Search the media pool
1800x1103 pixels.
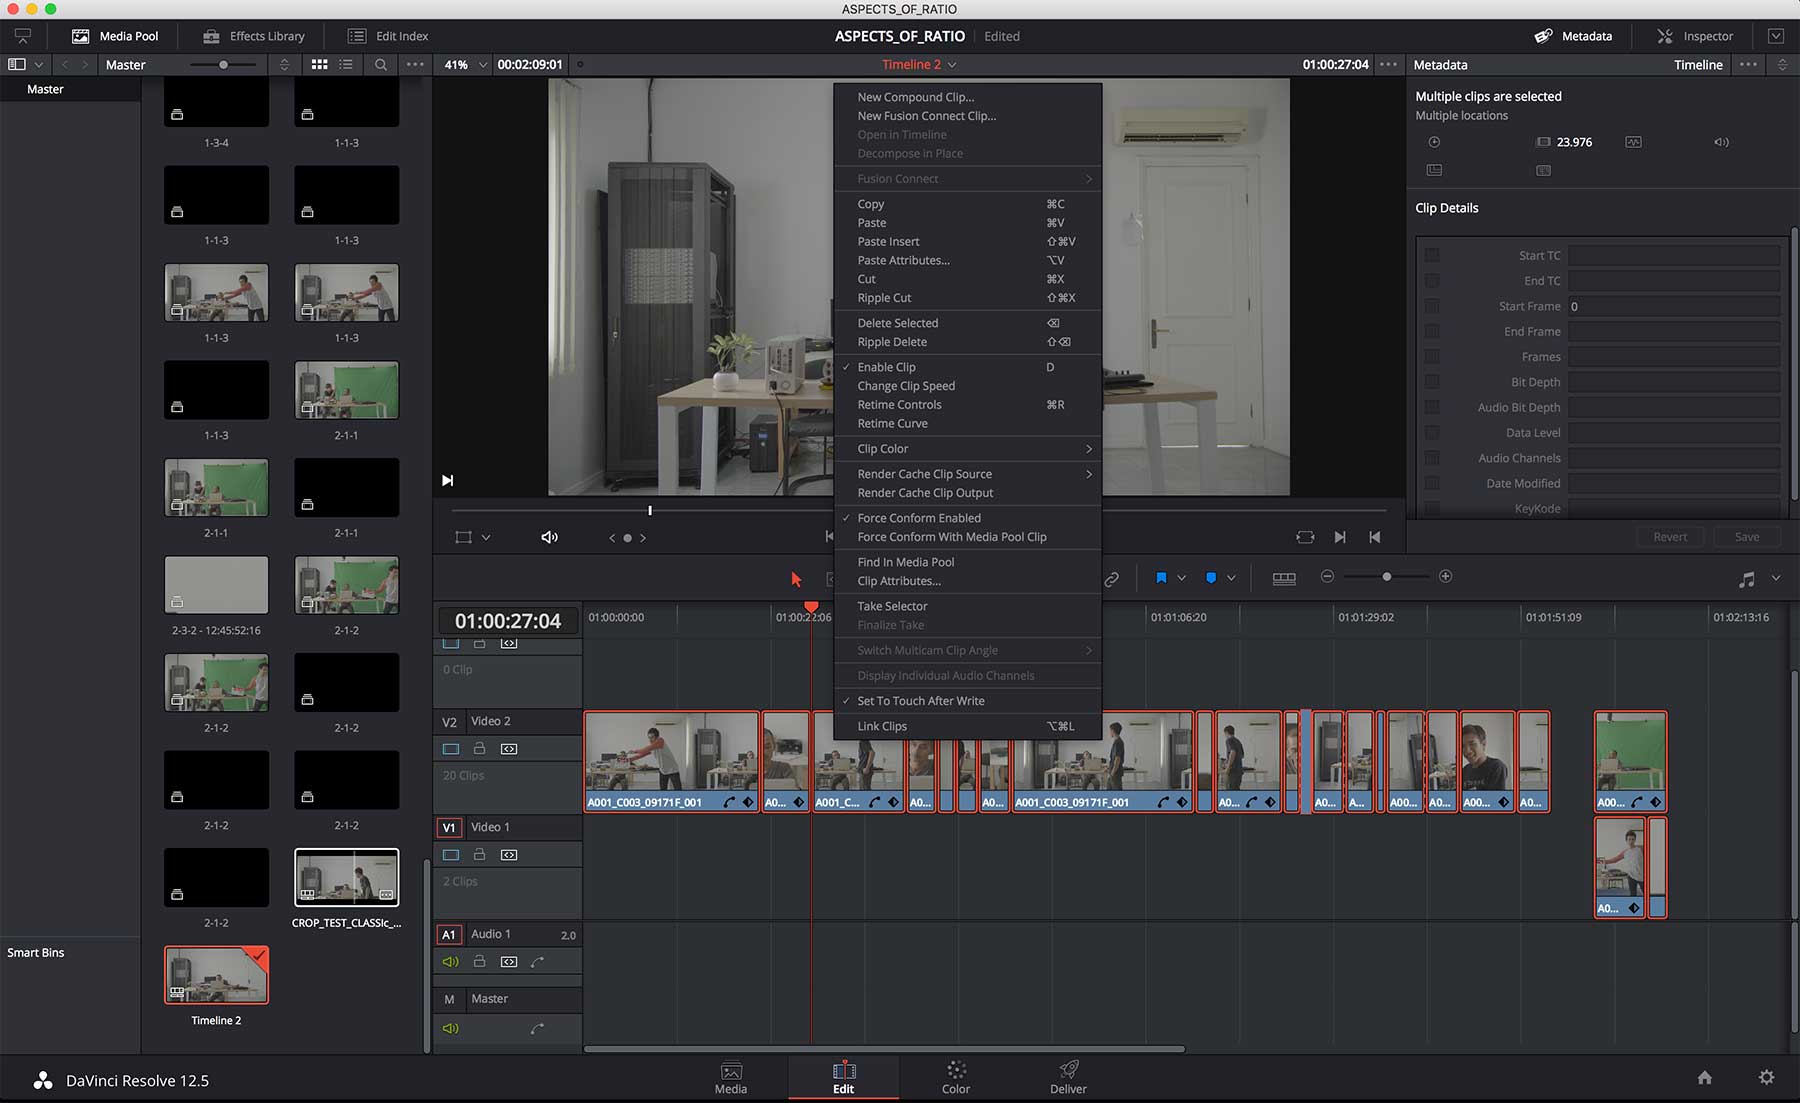(381, 64)
